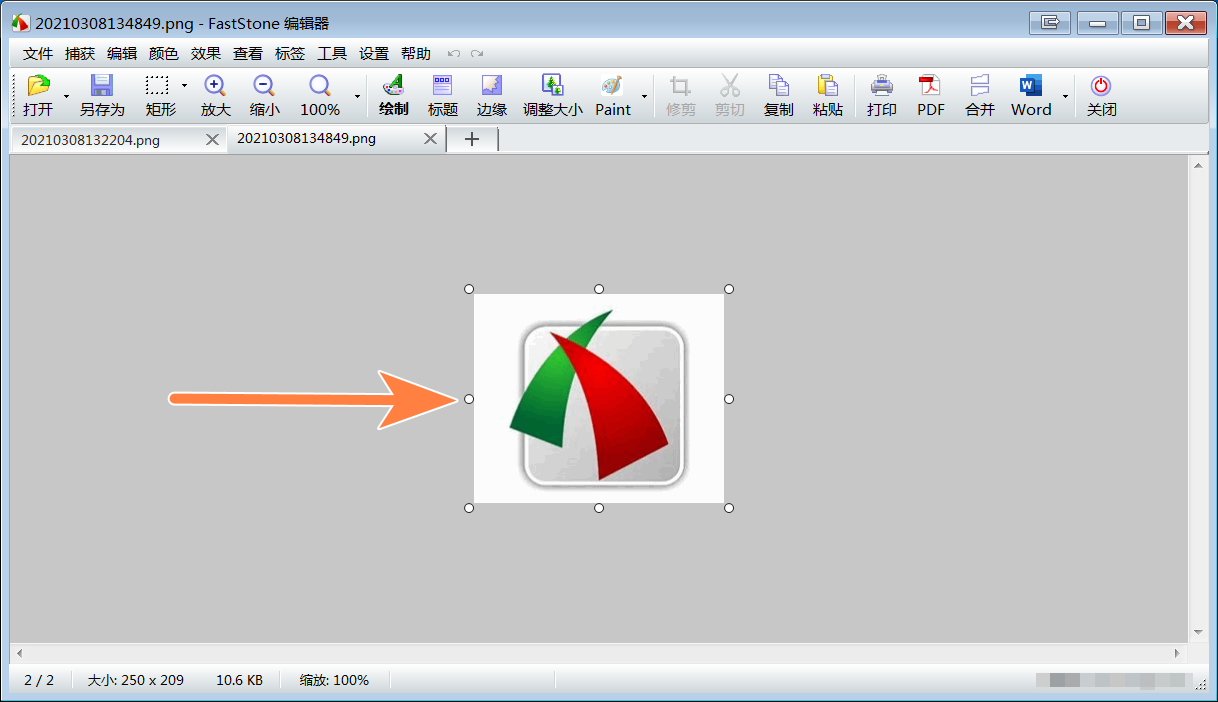Expand the 矩形 capture mode dropdown arrow
1218x702 pixels.
click(x=184, y=85)
